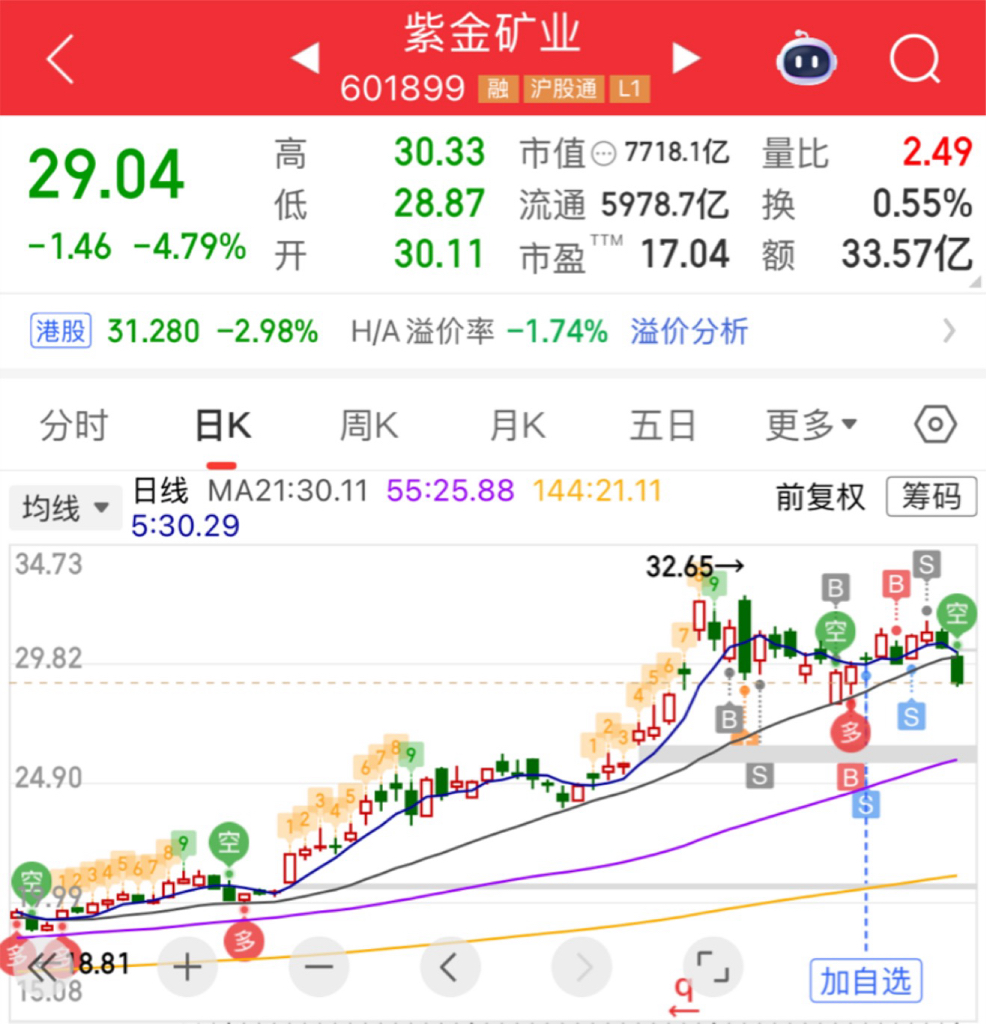This screenshot has width=986, height=1024.
Task: Tap the 32.65 high price label
Action: pyautogui.click(x=693, y=566)
